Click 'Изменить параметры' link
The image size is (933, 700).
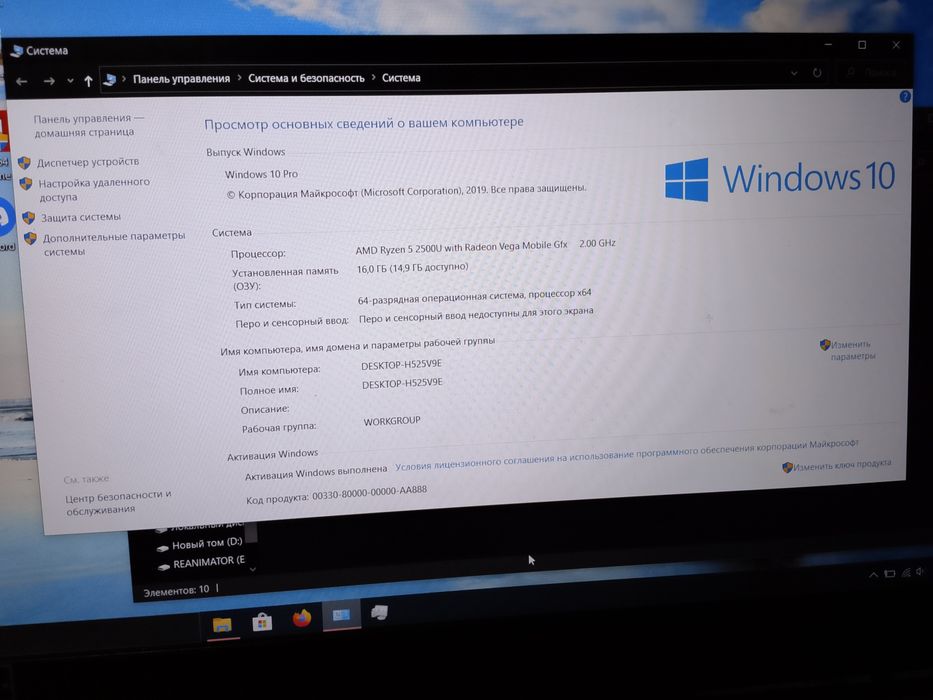pyautogui.click(x=853, y=350)
